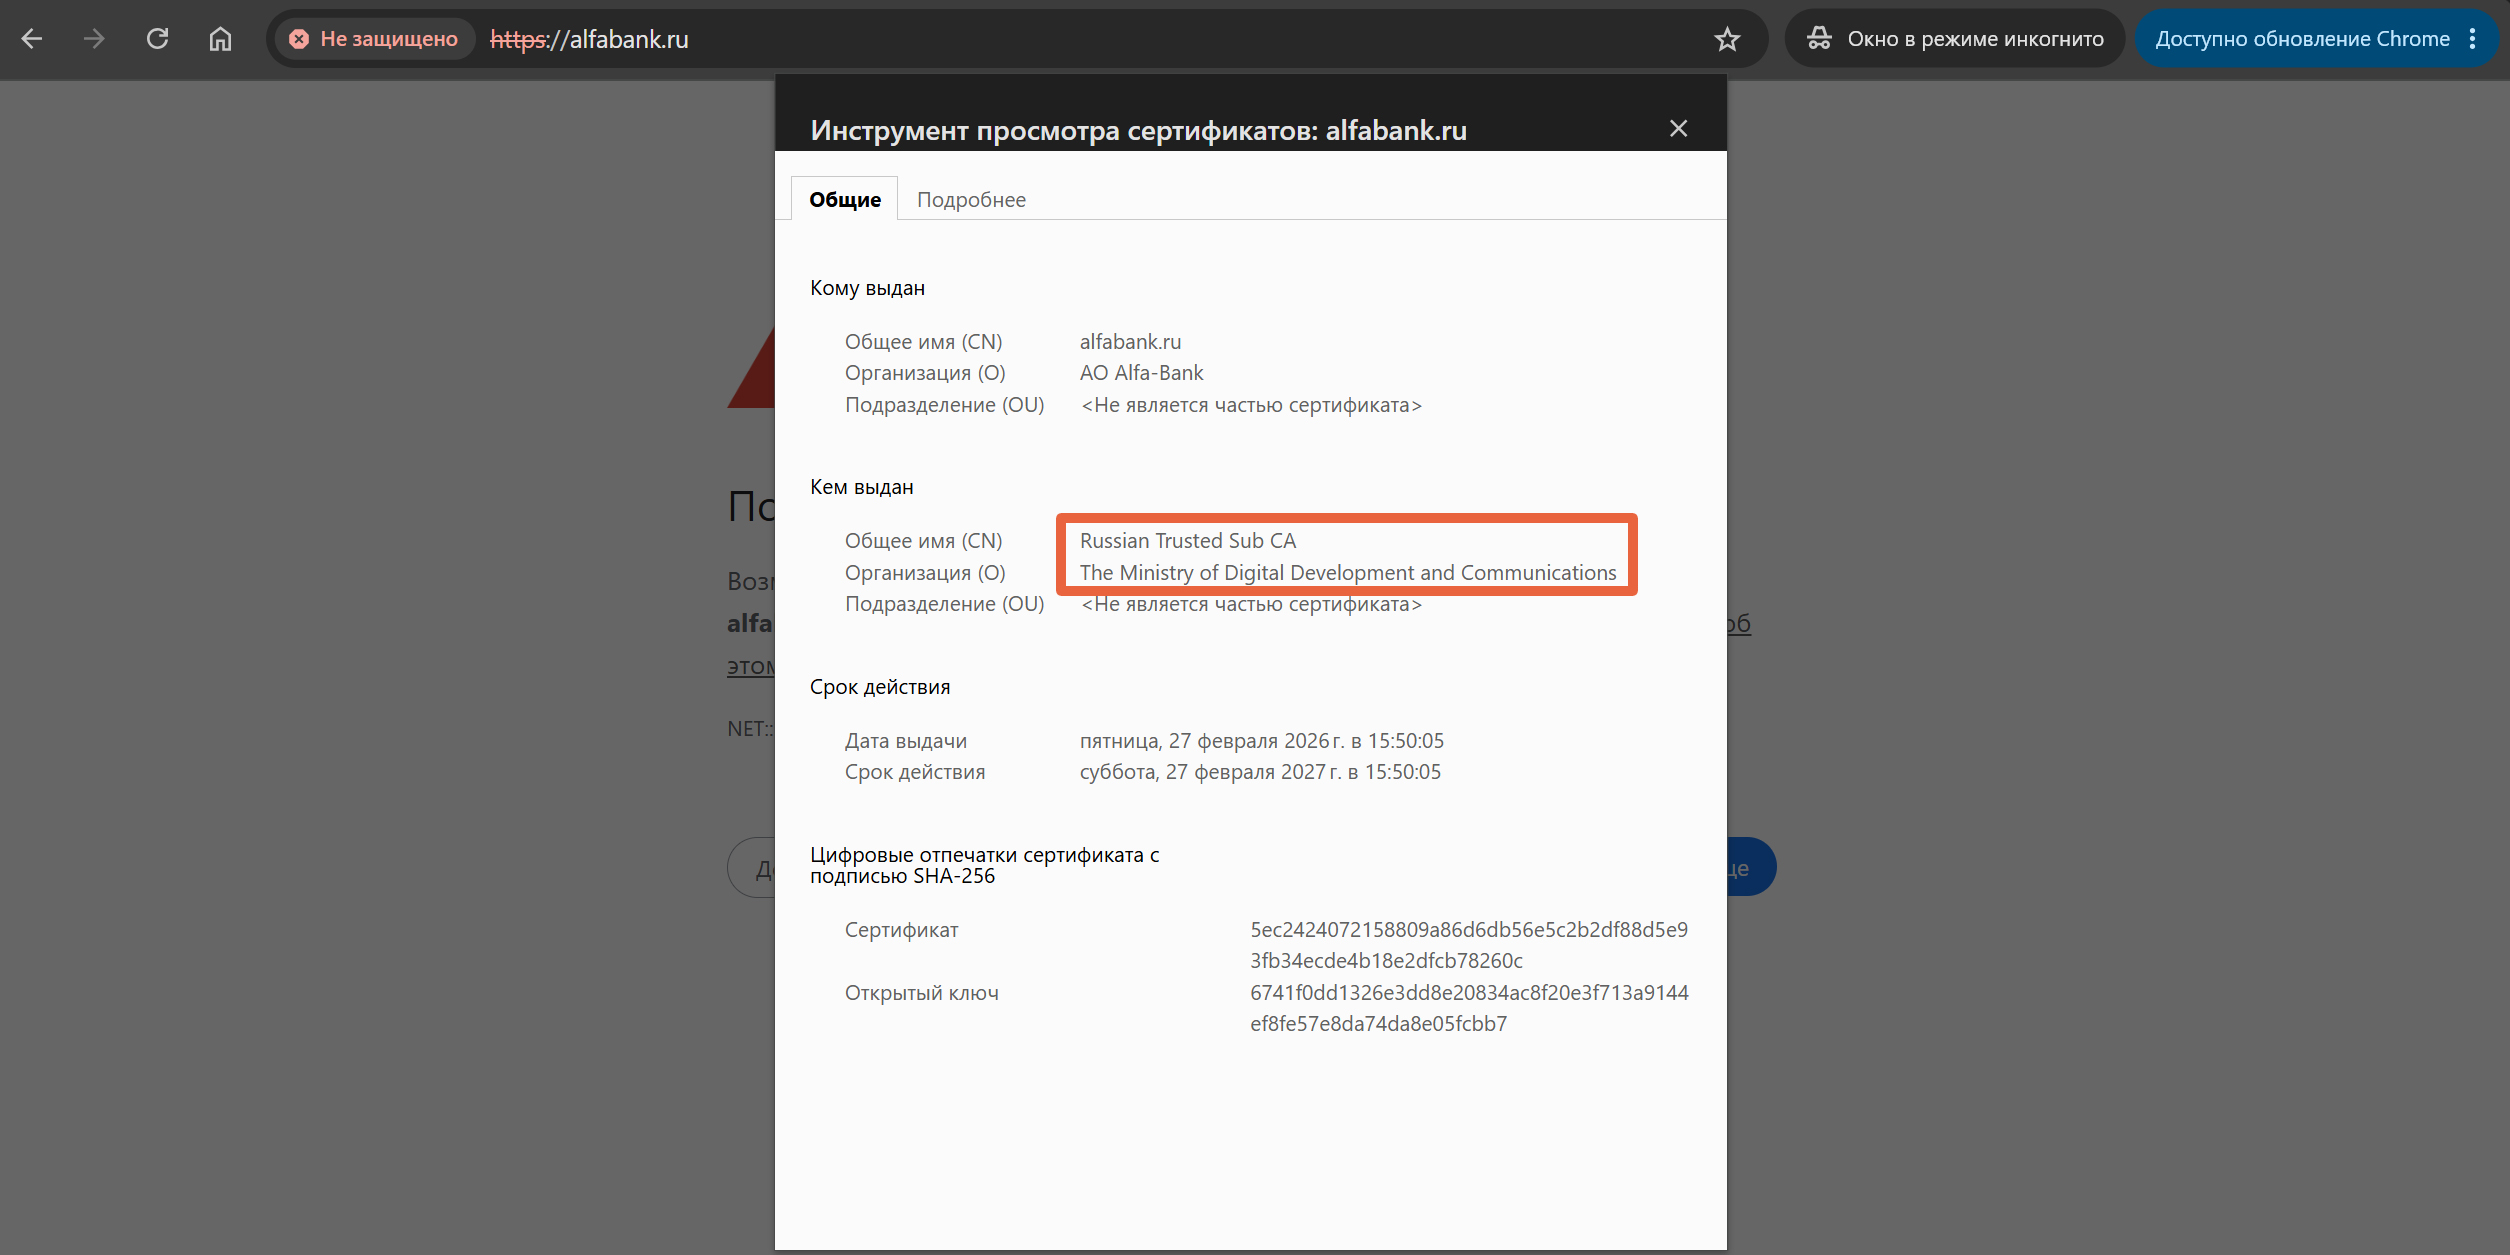Select the public key fingerprint starting 6741f0dd
Image resolution: width=2510 pixels, height=1255 pixels.
1469,1008
